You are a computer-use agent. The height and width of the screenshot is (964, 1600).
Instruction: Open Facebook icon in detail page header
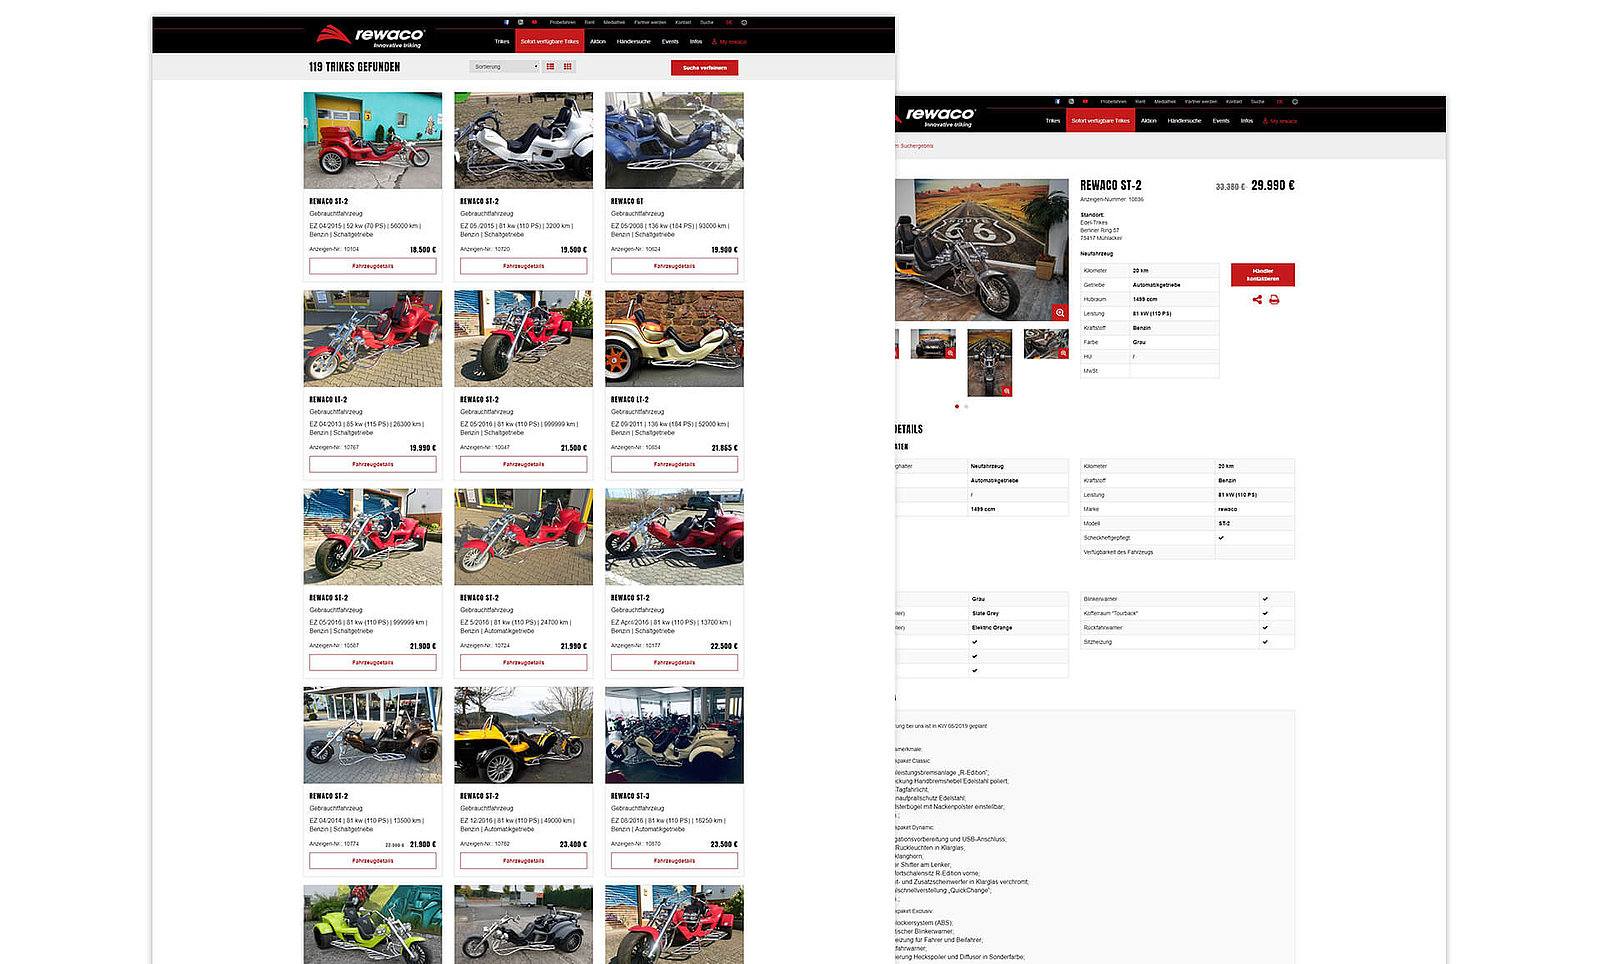[1057, 101]
